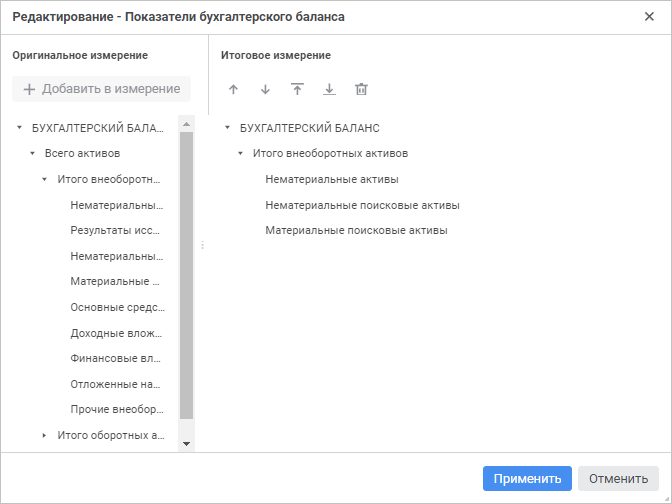Screen dimensions: 672x504
Task: Collapse Итого внеоборотных активов in resulting dimension
Action: click(x=240, y=154)
